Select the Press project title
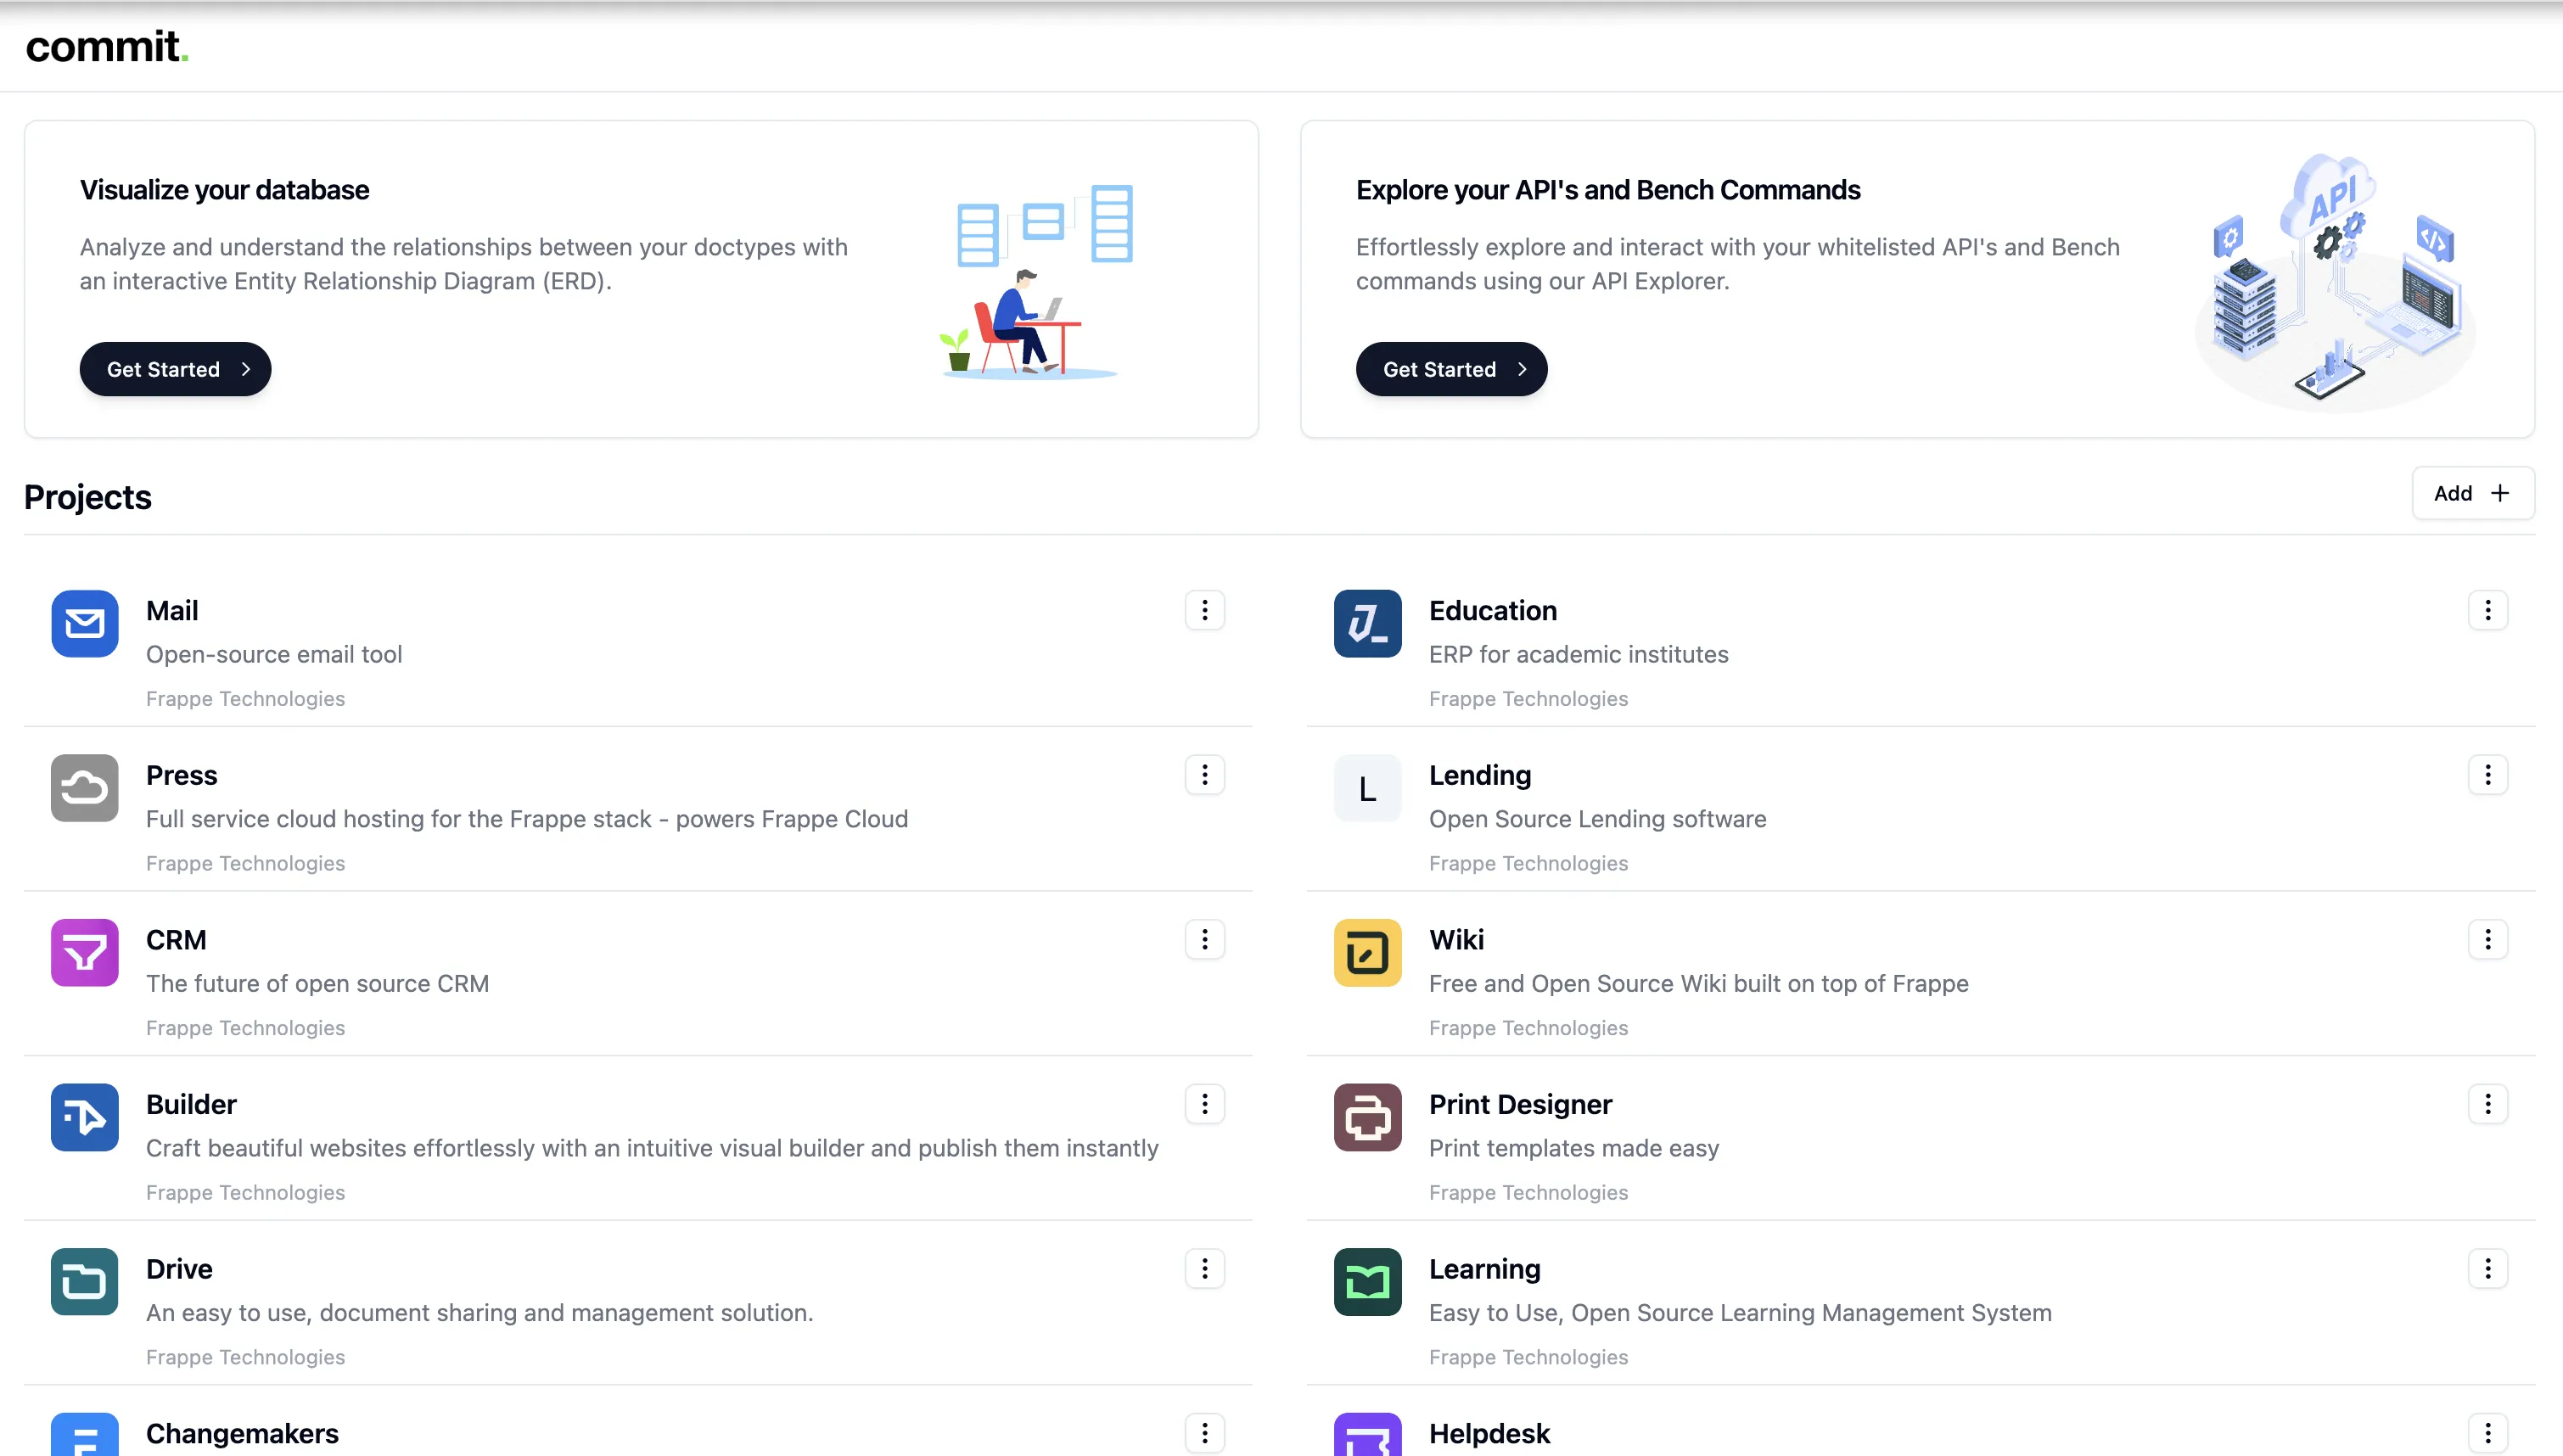2563x1456 pixels. [x=181, y=776]
